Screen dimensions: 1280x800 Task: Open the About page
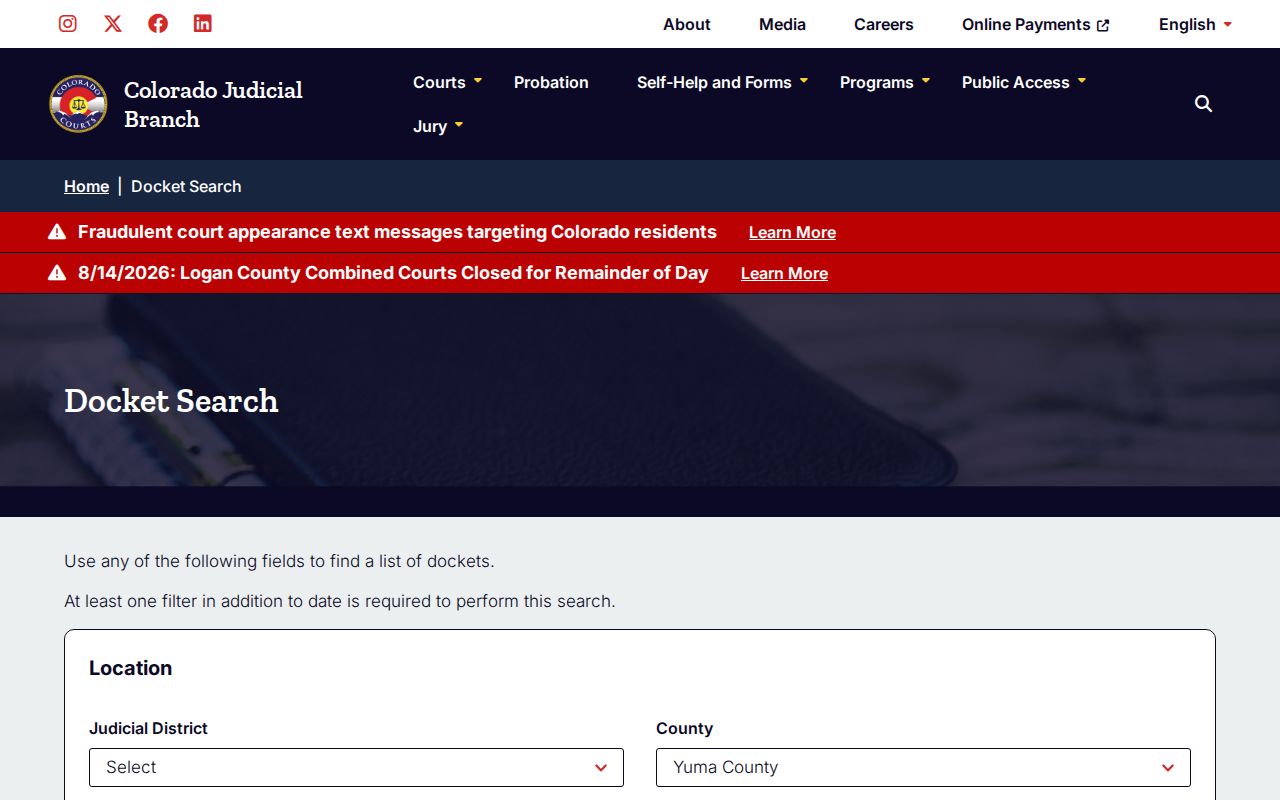(687, 24)
